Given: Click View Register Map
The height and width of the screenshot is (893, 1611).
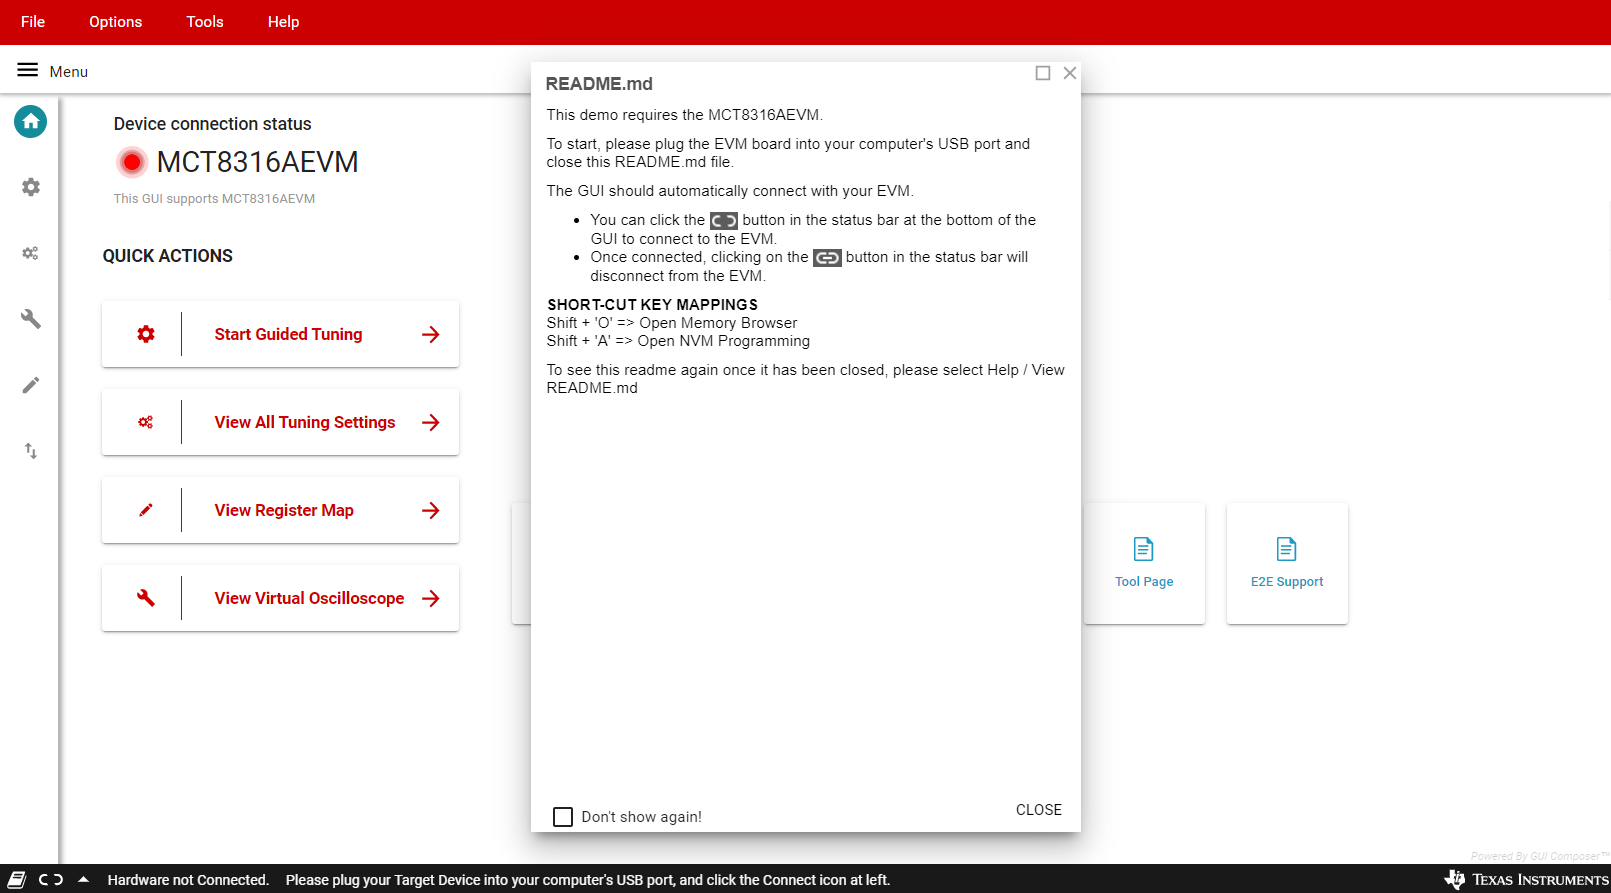Looking at the screenshot, I should [280, 510].
